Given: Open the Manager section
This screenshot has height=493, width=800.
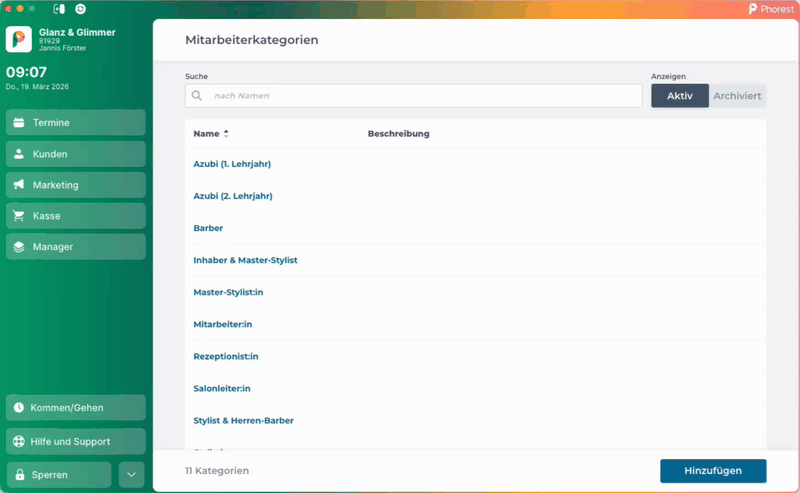Looking at the screenshot, I should pos(76,247).
